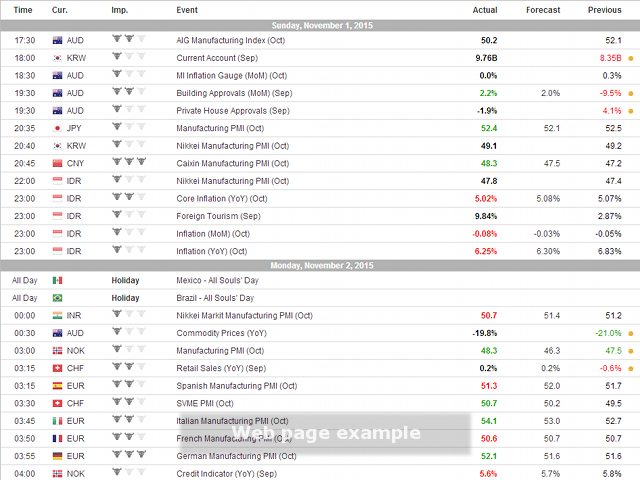640x480 pixels.
Task: Click orange revision dot beside -9.5% previous value
Action: 631,93
